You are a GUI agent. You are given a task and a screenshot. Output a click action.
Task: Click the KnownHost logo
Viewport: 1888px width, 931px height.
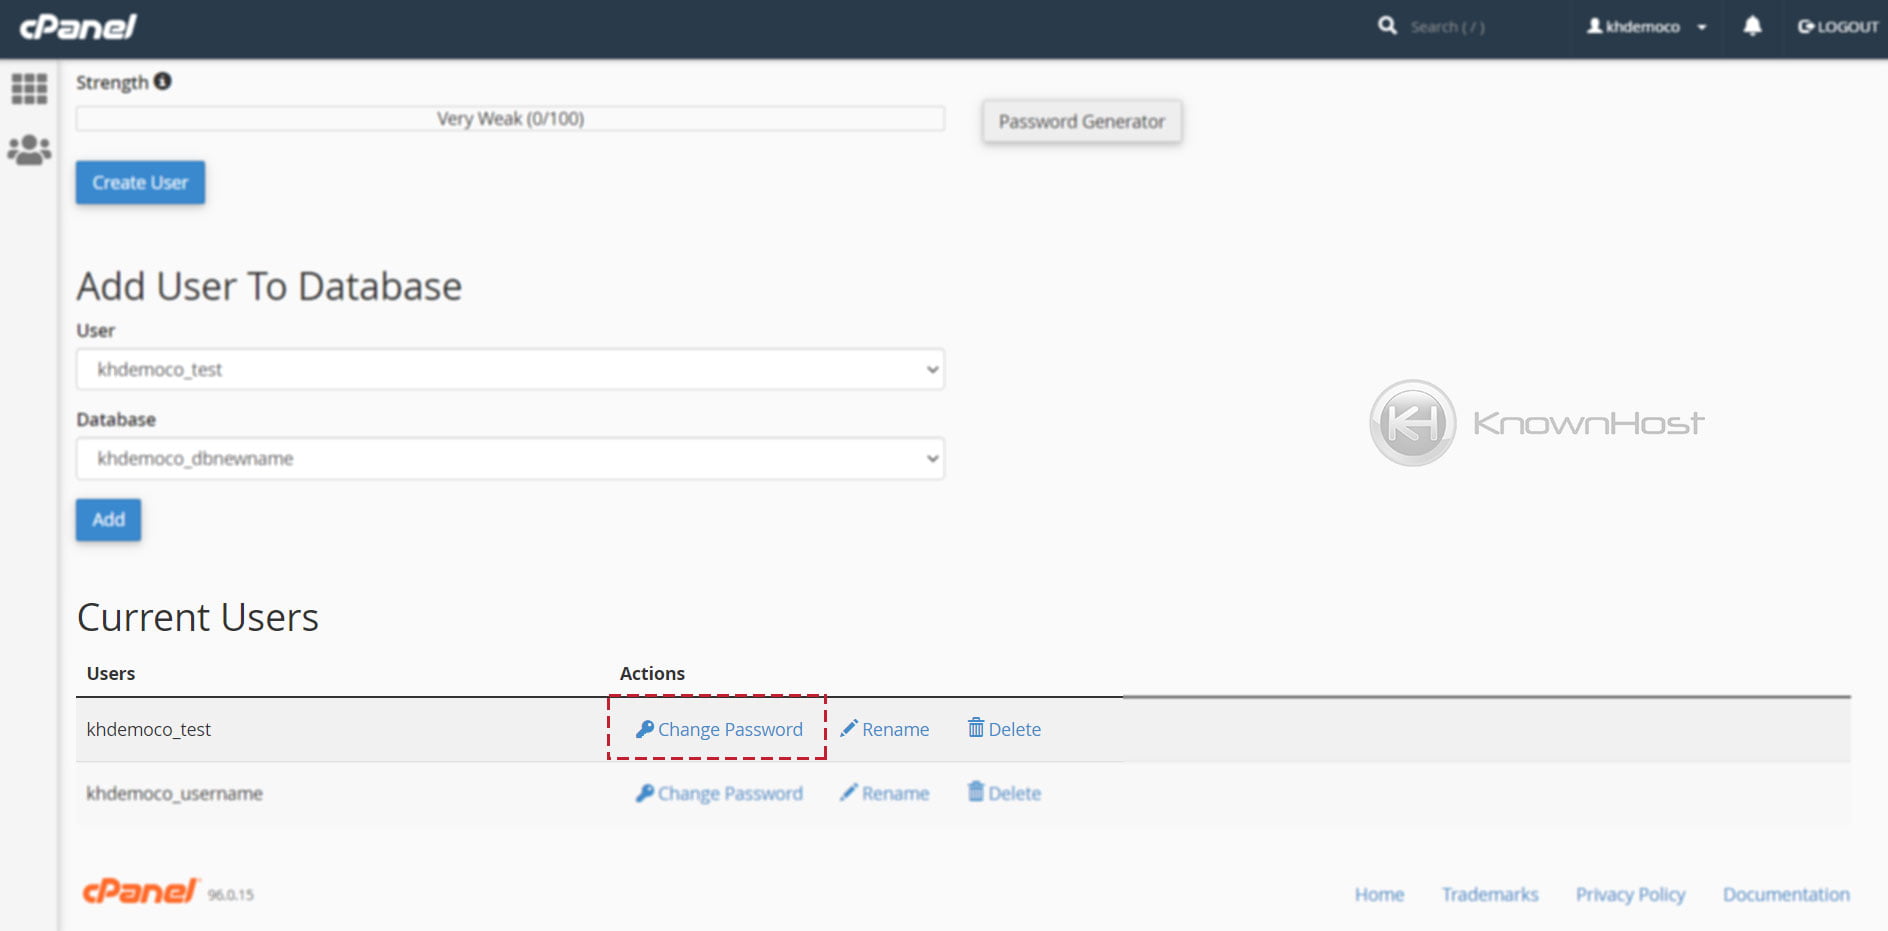(1536, 423)
